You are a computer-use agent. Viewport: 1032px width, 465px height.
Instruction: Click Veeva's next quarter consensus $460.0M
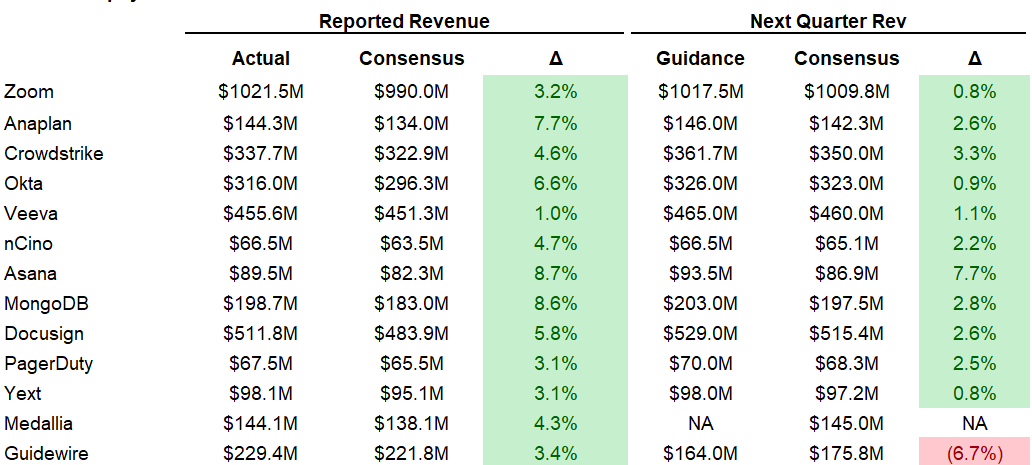846,213
